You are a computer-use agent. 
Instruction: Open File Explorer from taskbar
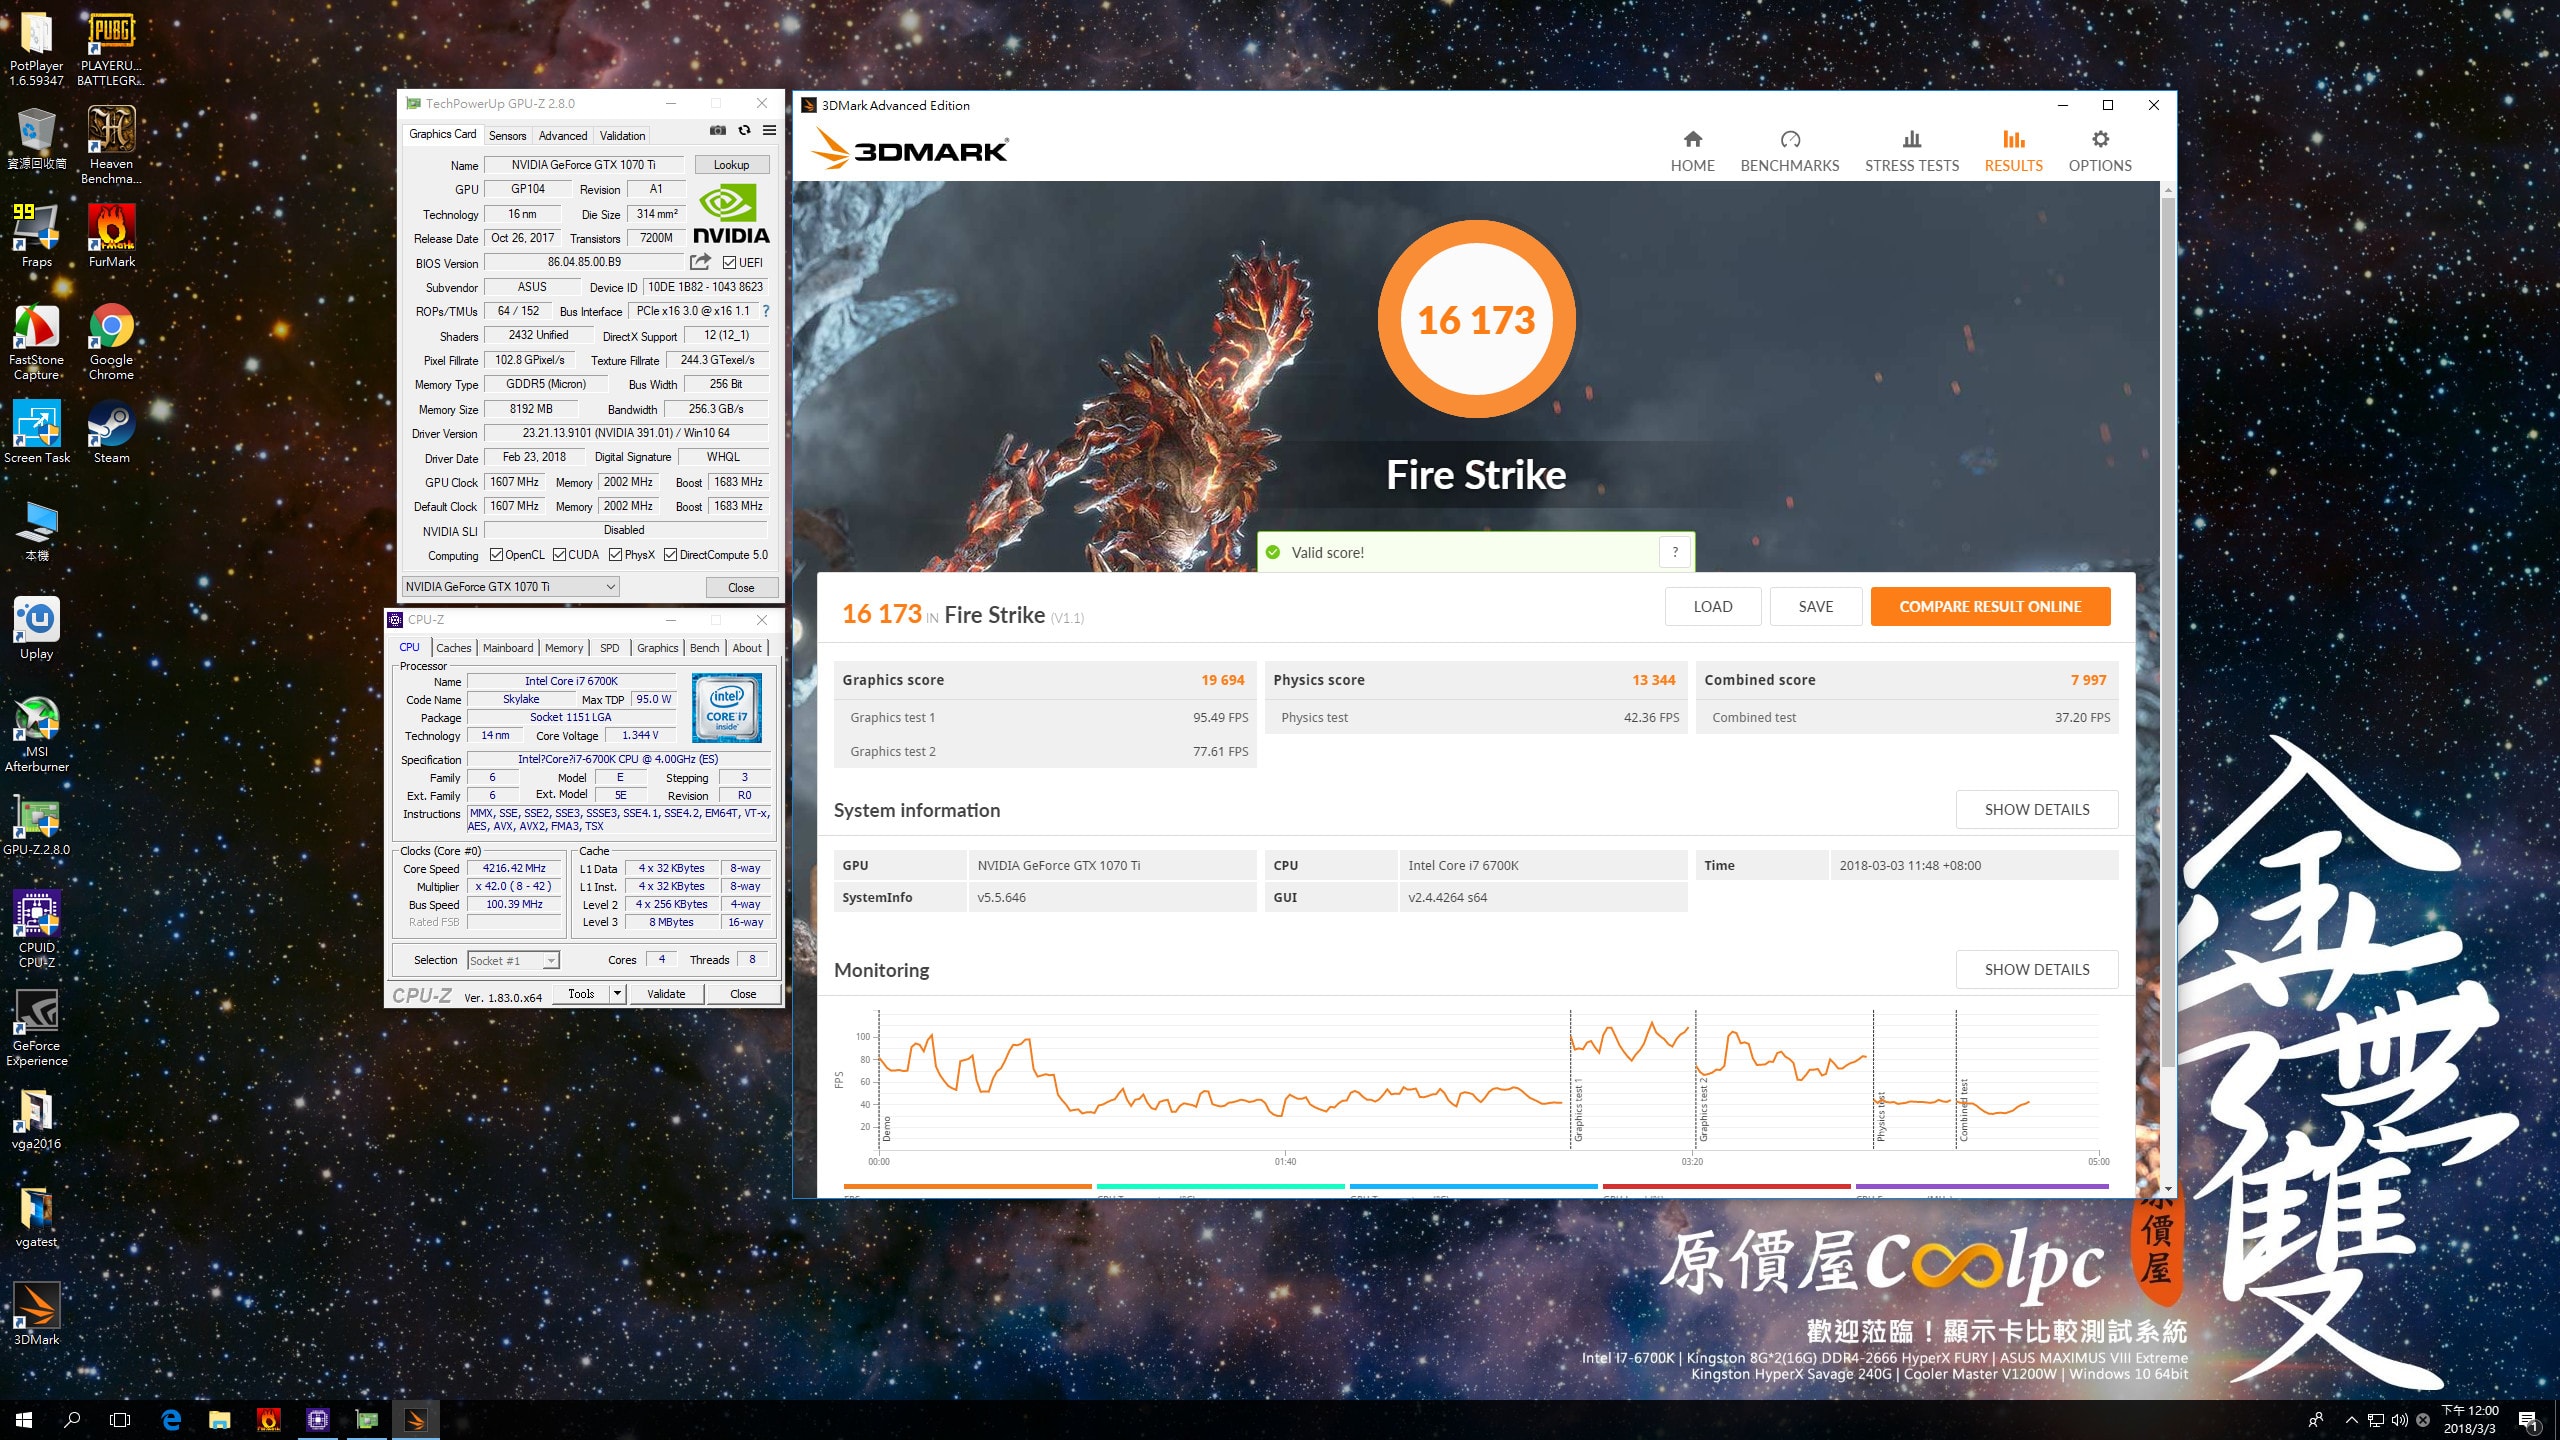(x=220, y=1419)
